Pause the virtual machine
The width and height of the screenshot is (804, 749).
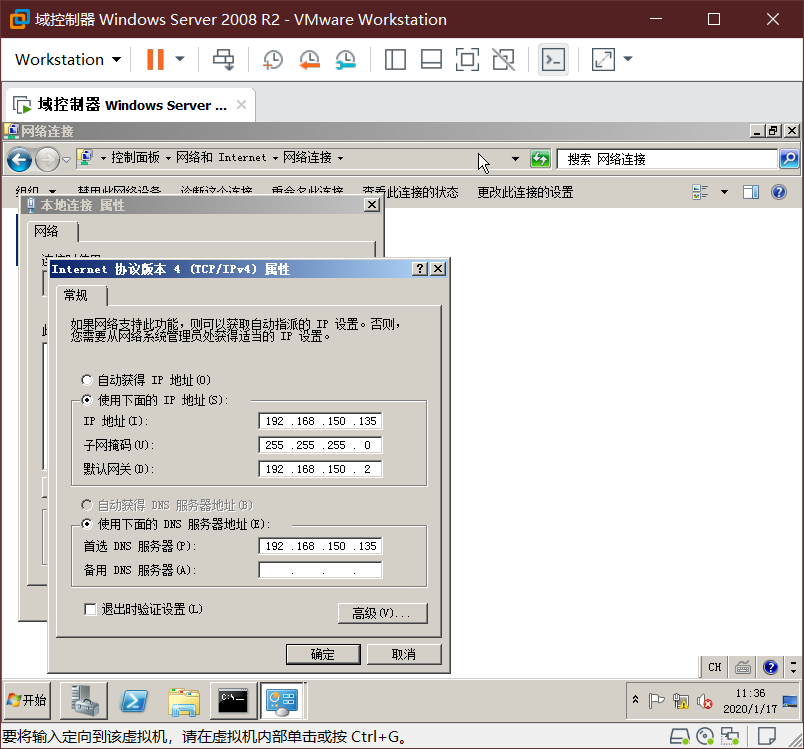[x=155, y=59]
